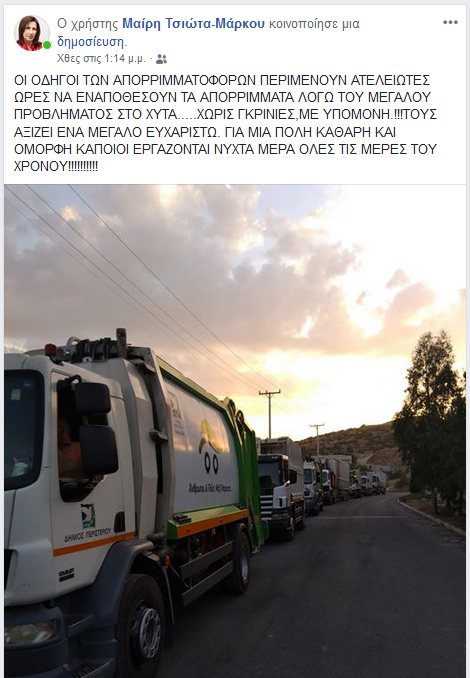Click the post text starting ΟΙ ΟΔΗΓΟΙ
Image resolution: width=470 pixels, height=678 pixels.
click(225, 123)
